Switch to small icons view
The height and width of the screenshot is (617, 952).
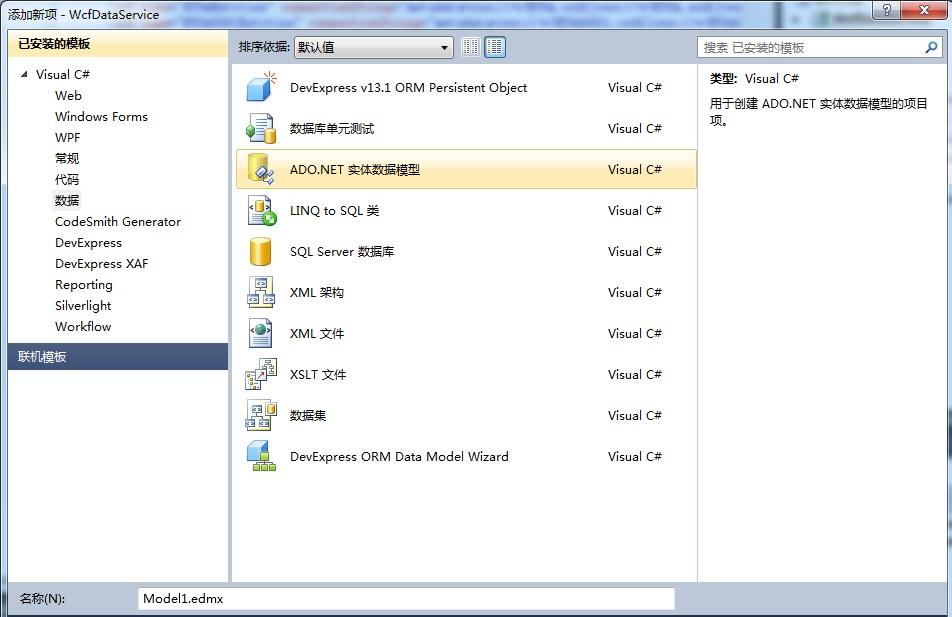tap(471, 47)
